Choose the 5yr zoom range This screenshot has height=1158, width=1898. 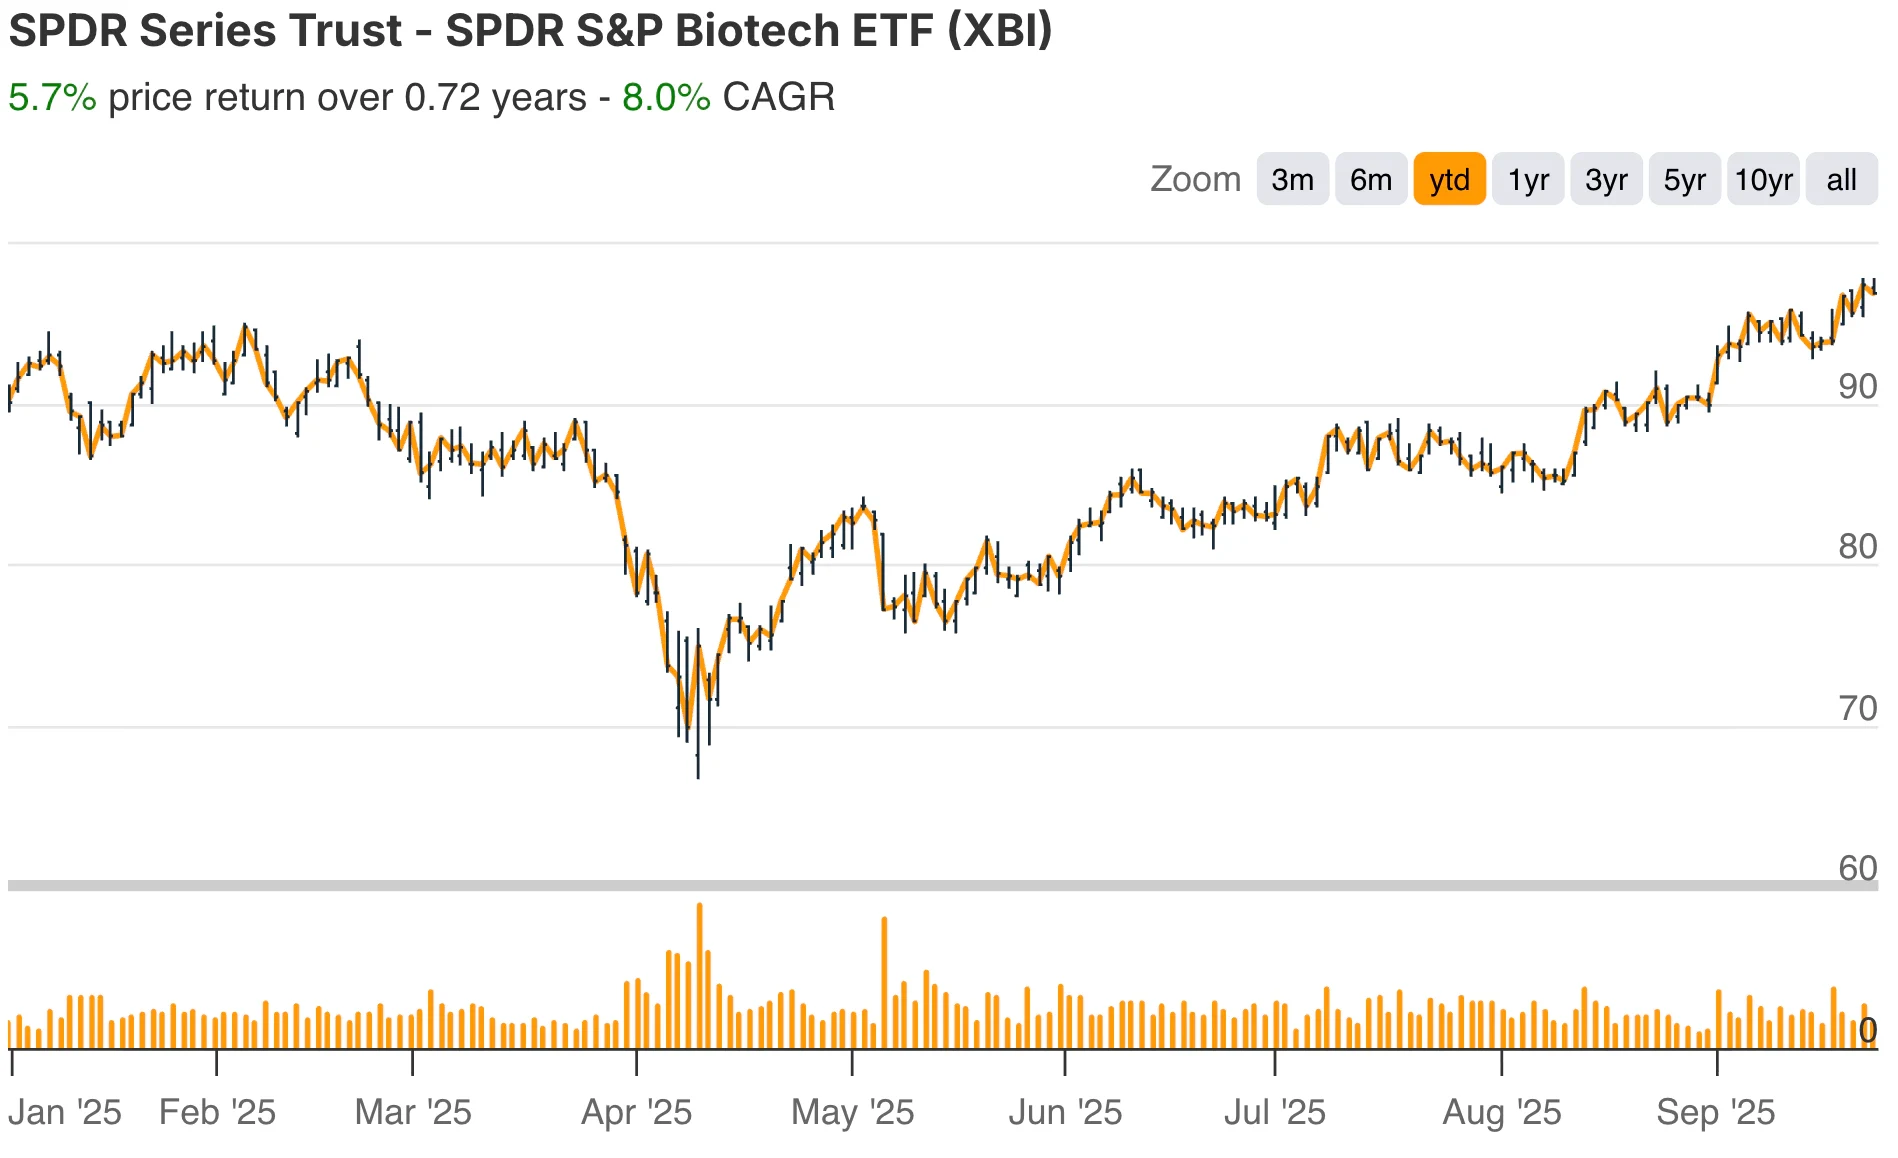pos(1684,179)
